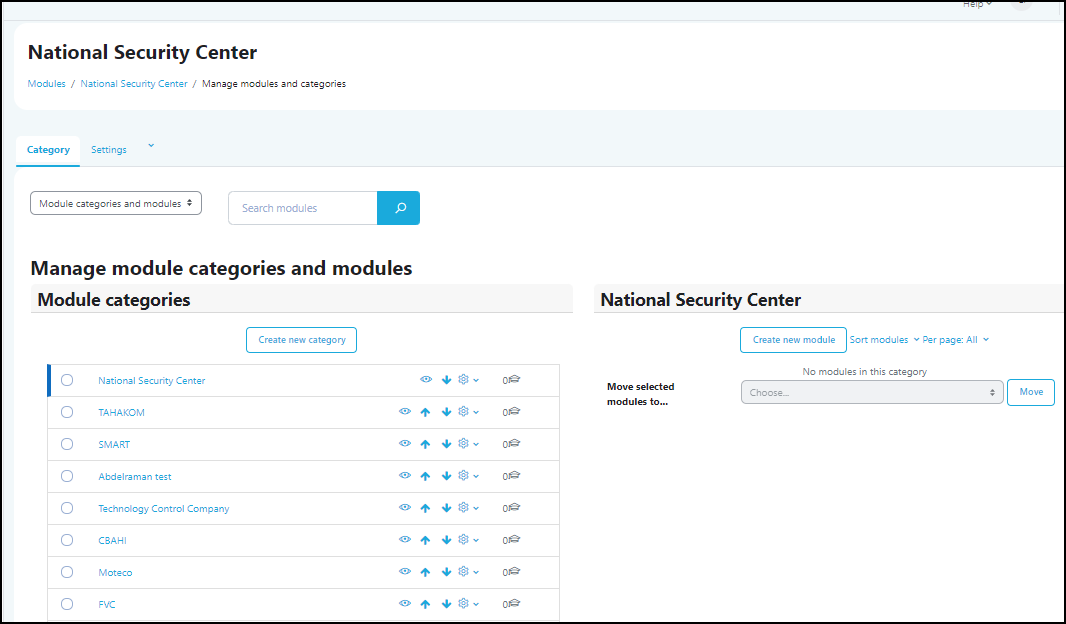
Task: Switch to the Settings tab
Action: click(109, 150)
